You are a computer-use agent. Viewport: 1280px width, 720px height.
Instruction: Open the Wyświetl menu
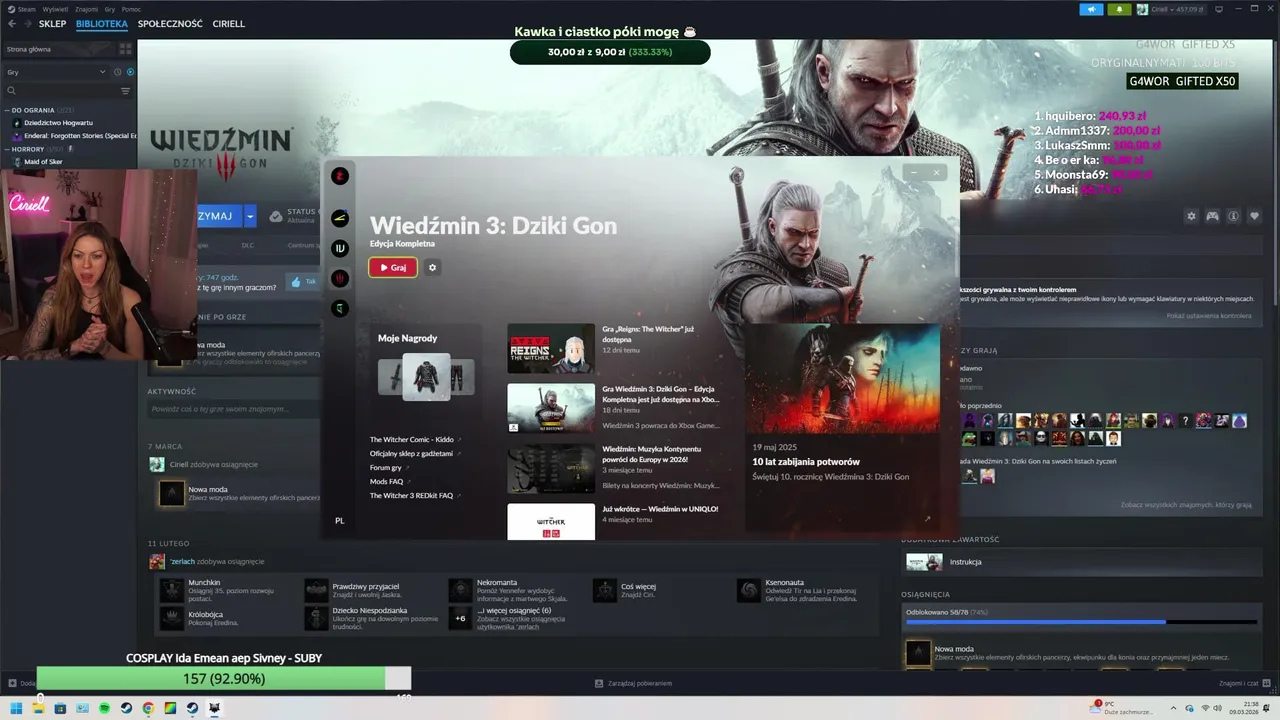[55, 9]
